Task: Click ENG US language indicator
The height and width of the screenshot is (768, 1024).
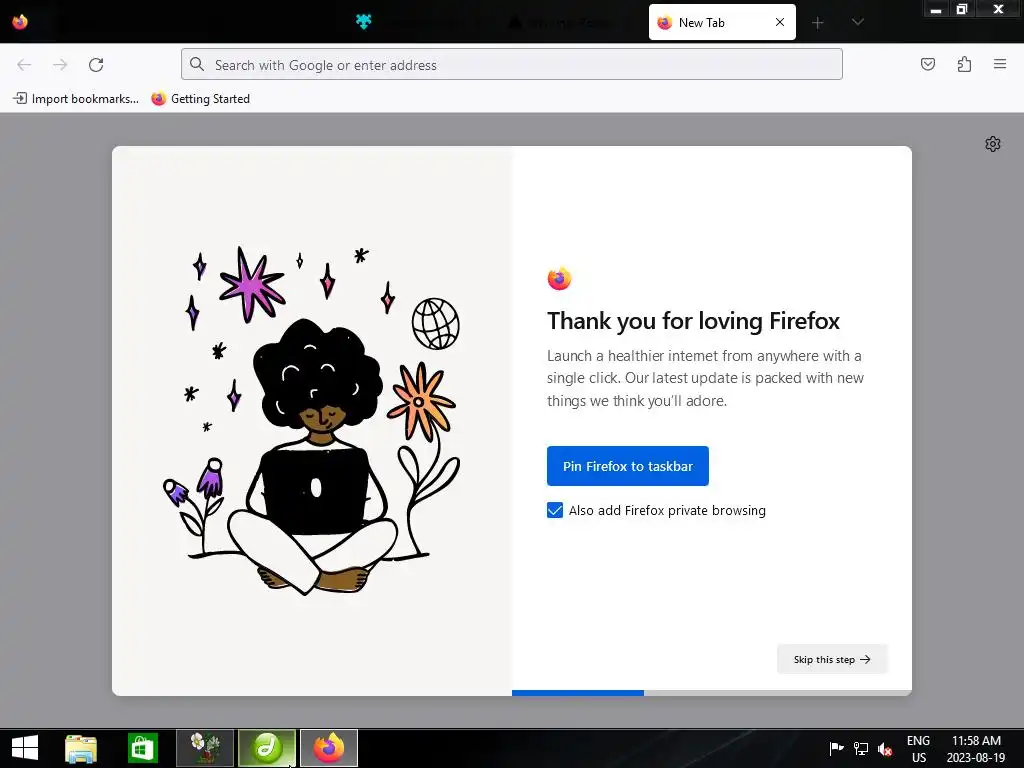Action: click(x=918, y=748)
